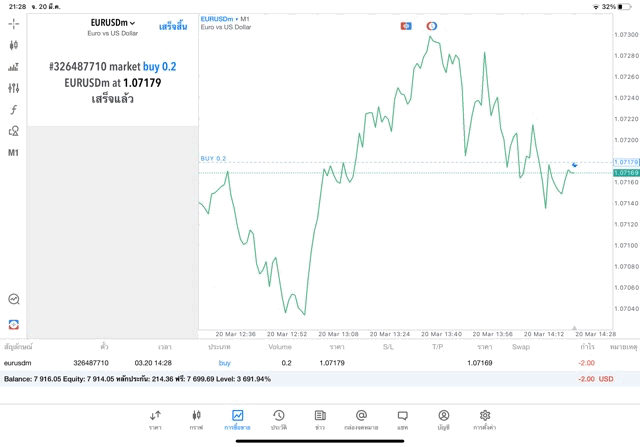Image resolution: width=640 pixels, height=447 pixels.
Task: Switch to the history clock tab
Action: (279, 420)
